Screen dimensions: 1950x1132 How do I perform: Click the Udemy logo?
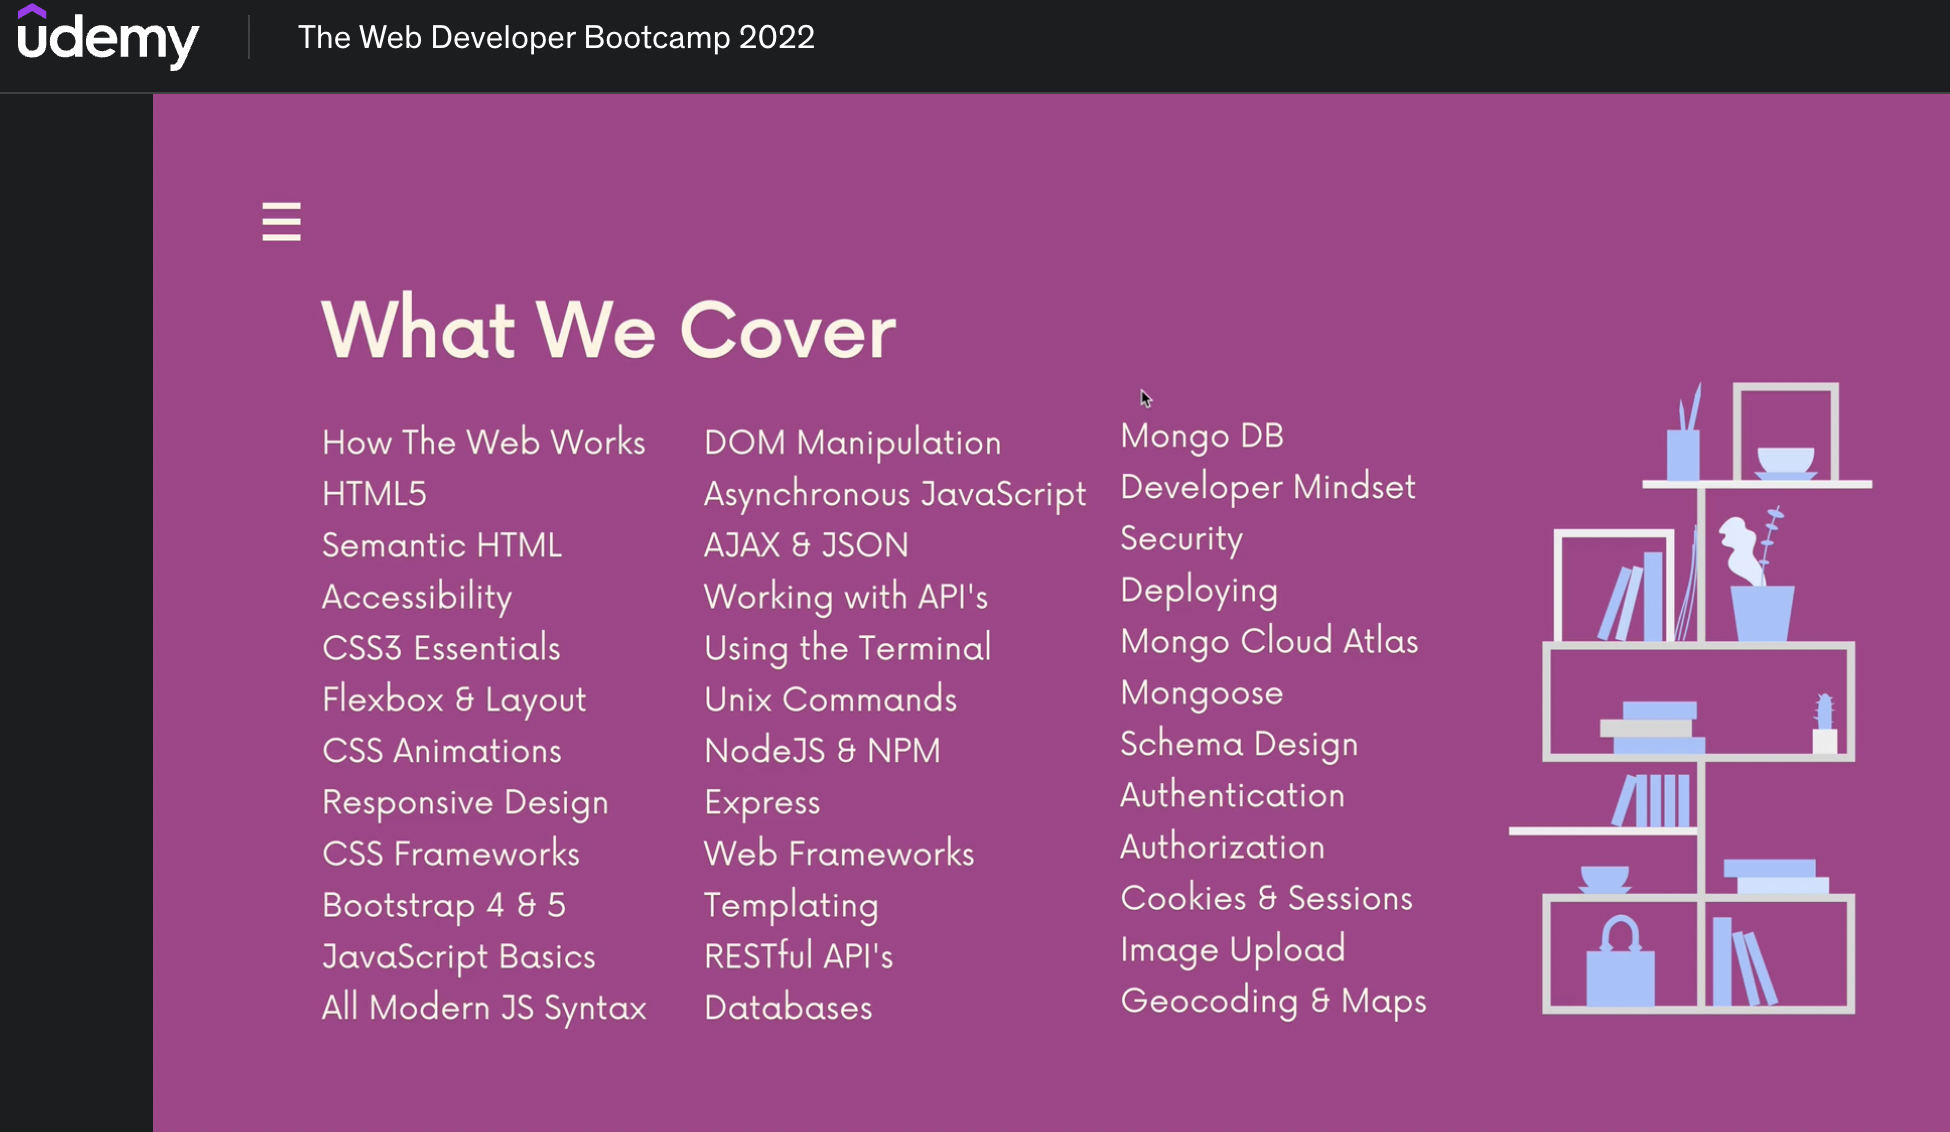pos(108,38)
